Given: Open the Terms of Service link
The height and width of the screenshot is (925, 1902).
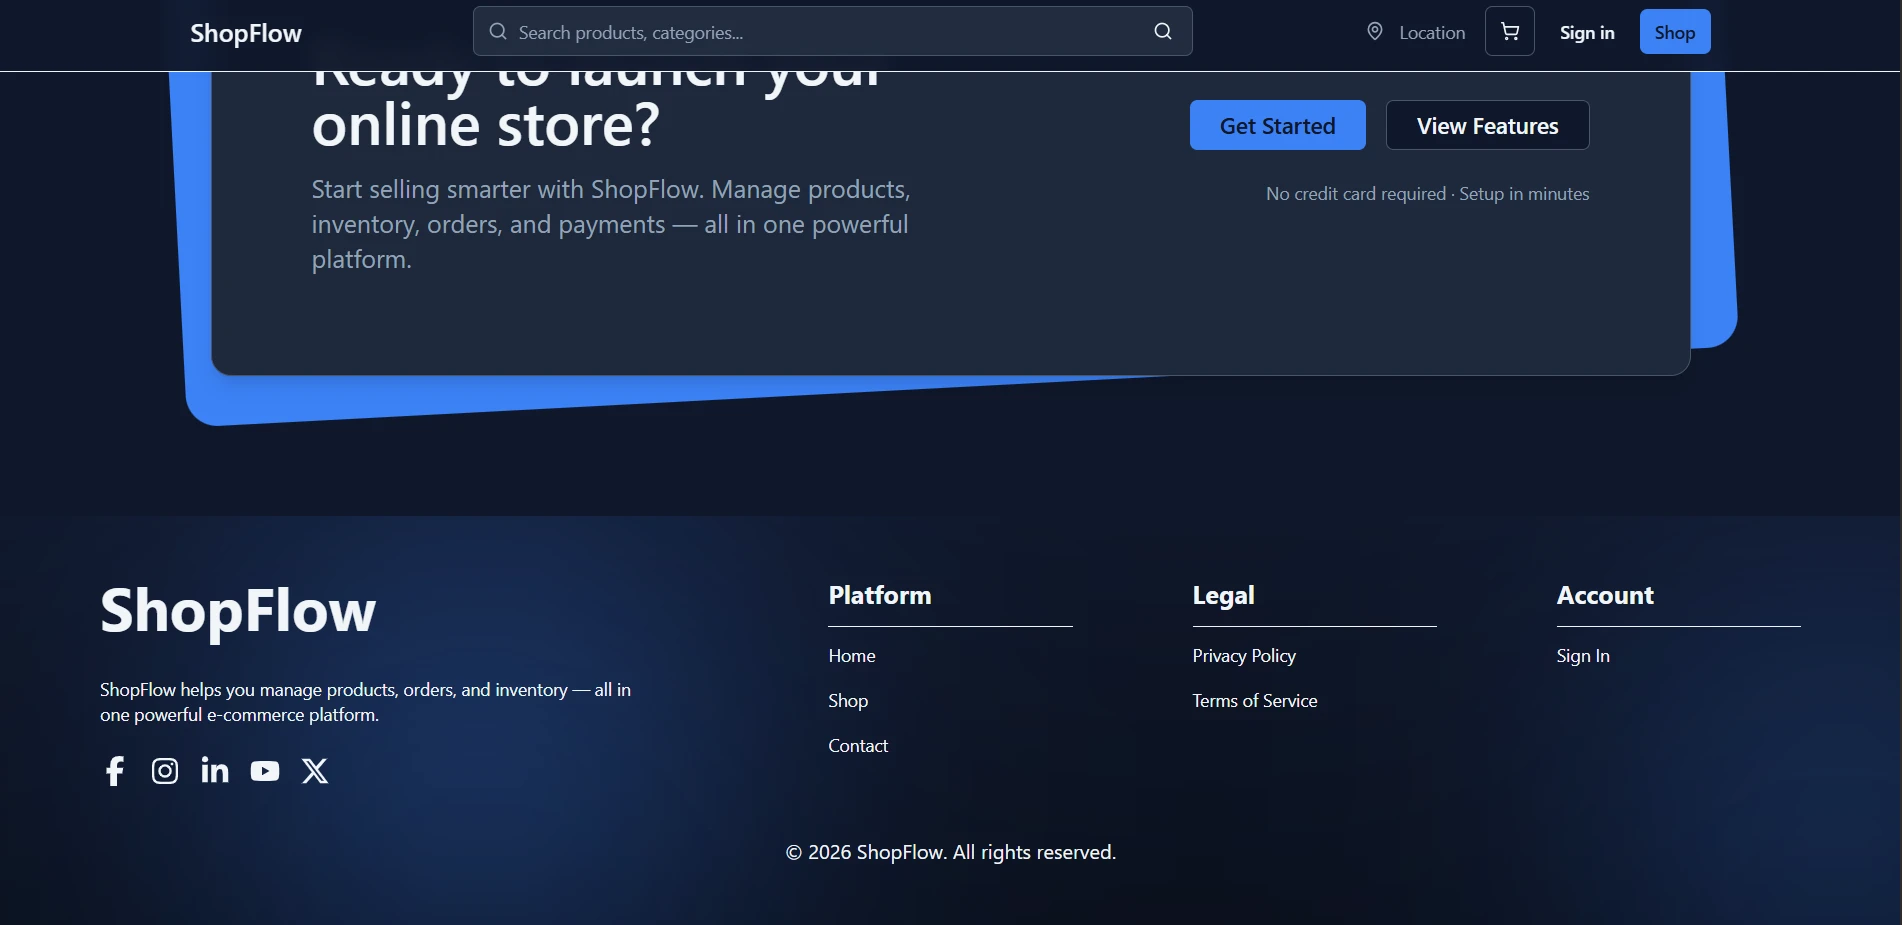Looking at the screenshot, I should point(1255,701).
